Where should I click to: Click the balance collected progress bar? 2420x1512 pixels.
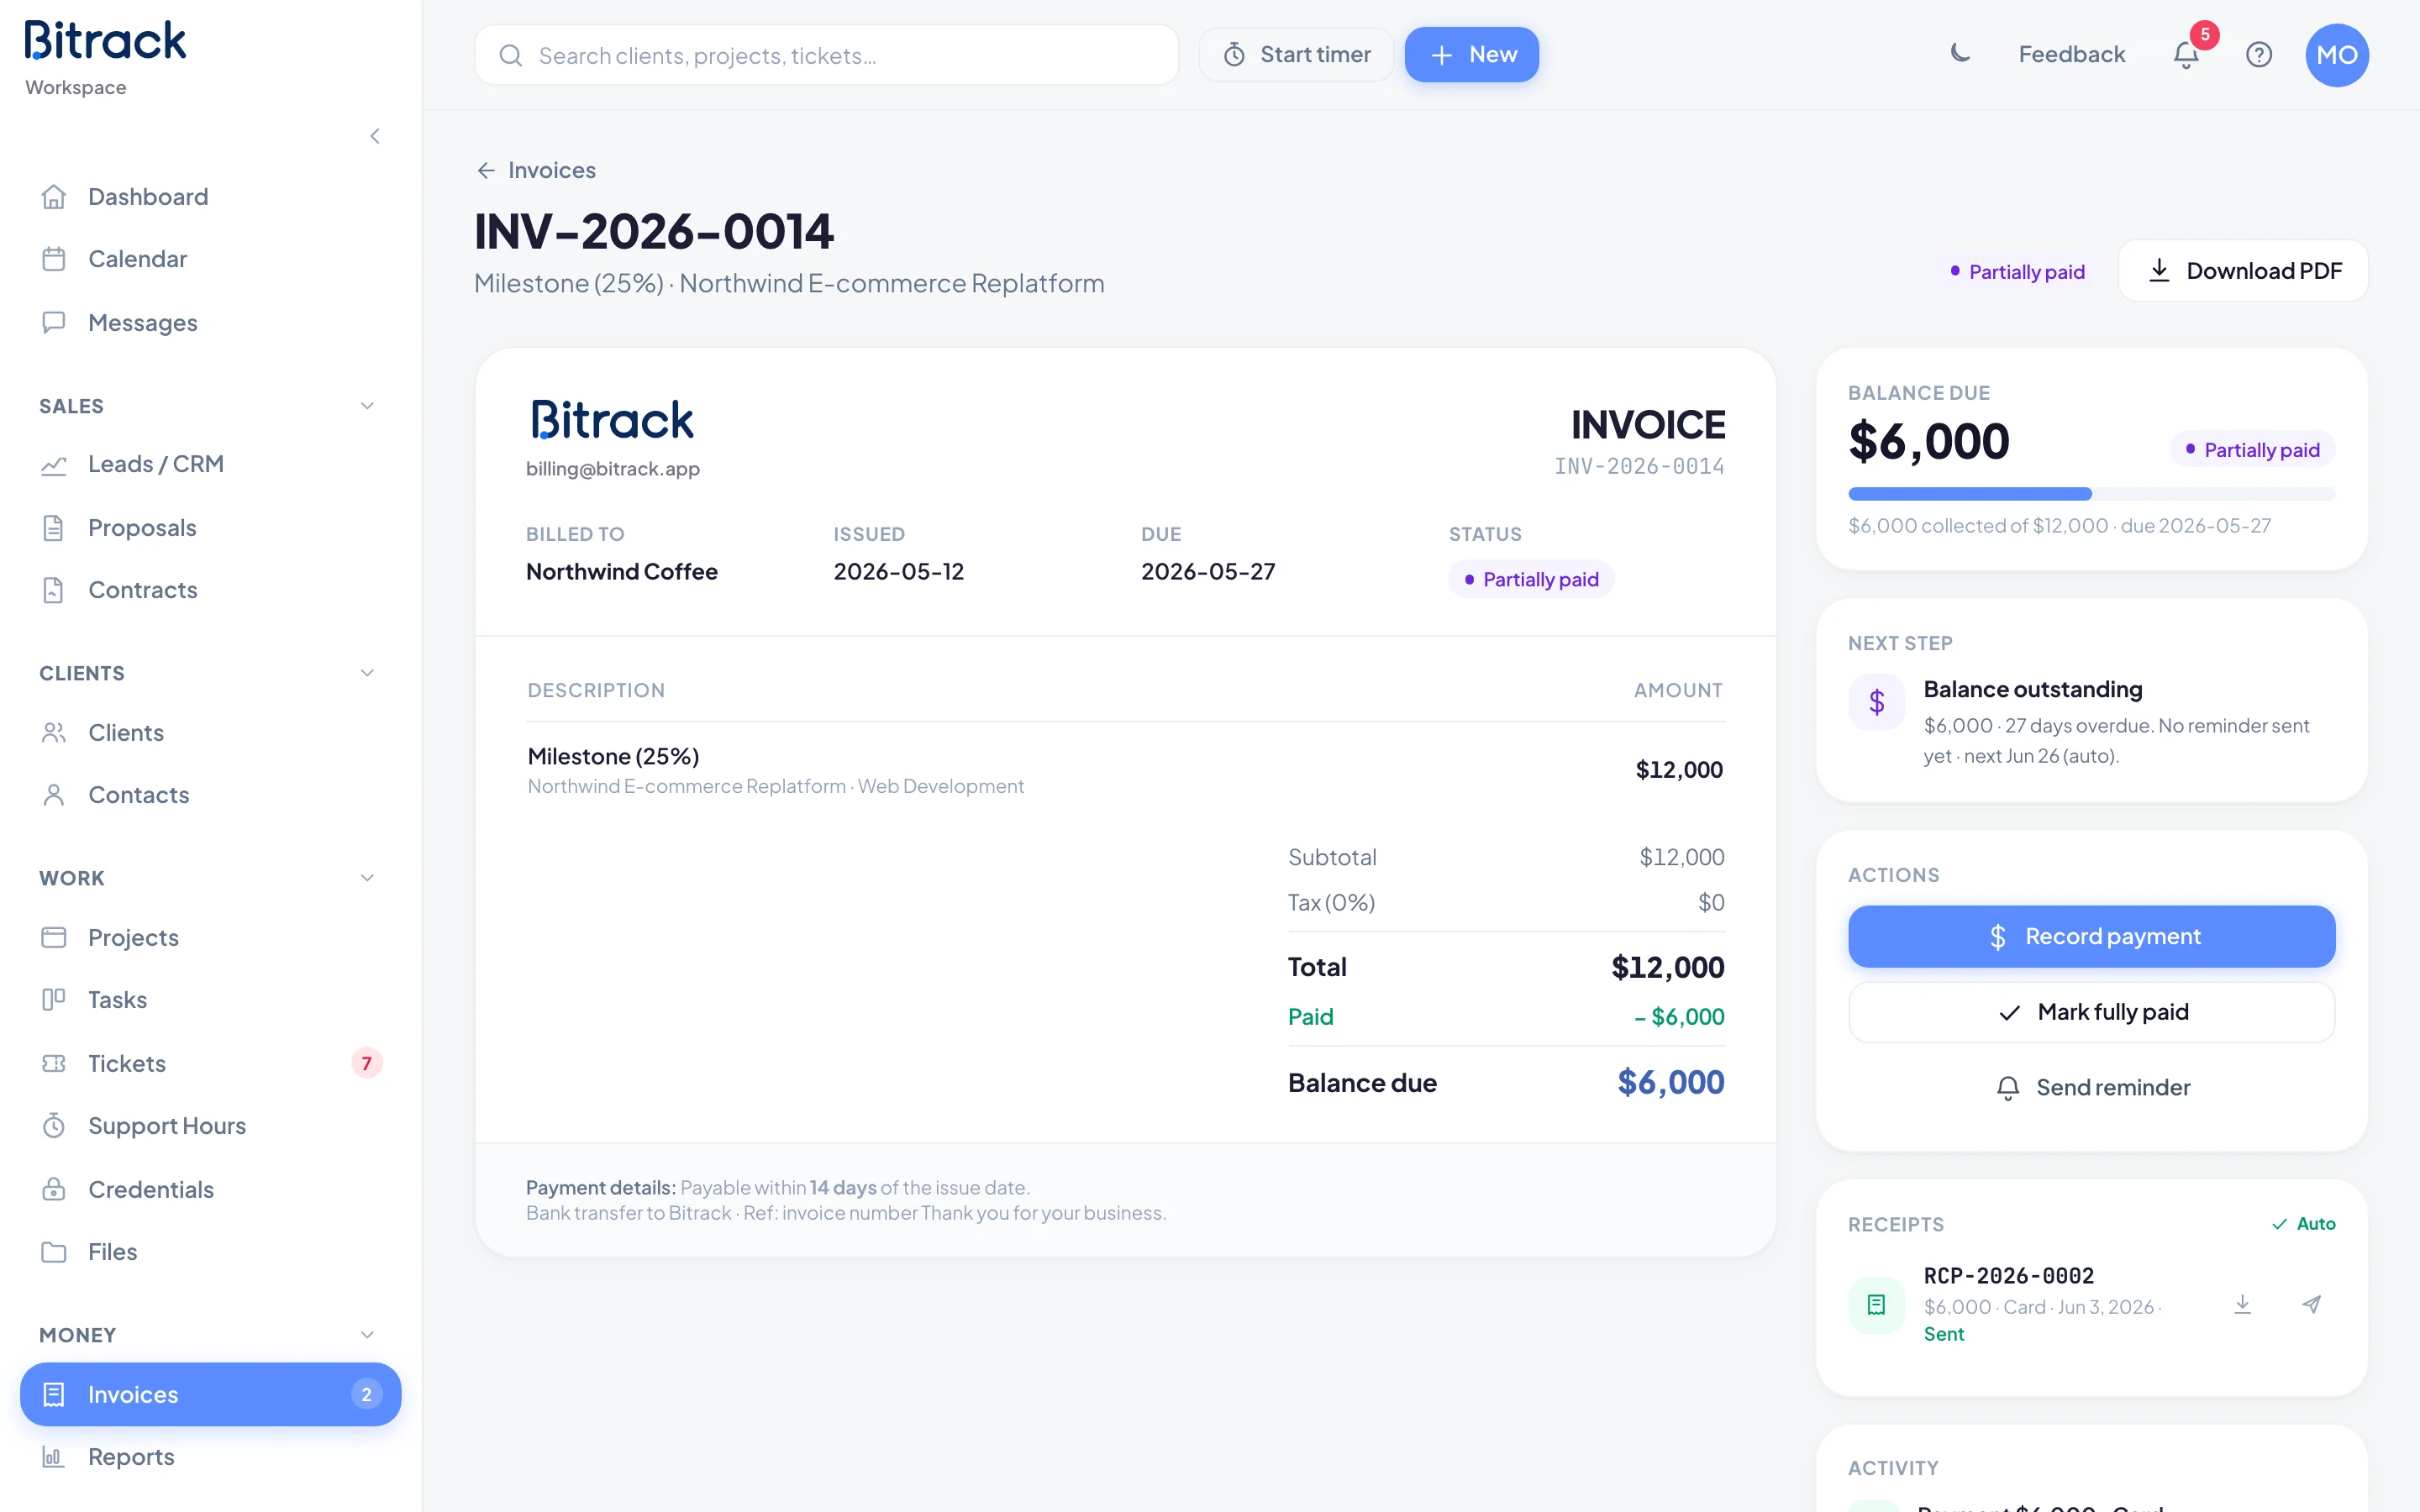(2091, 494)
